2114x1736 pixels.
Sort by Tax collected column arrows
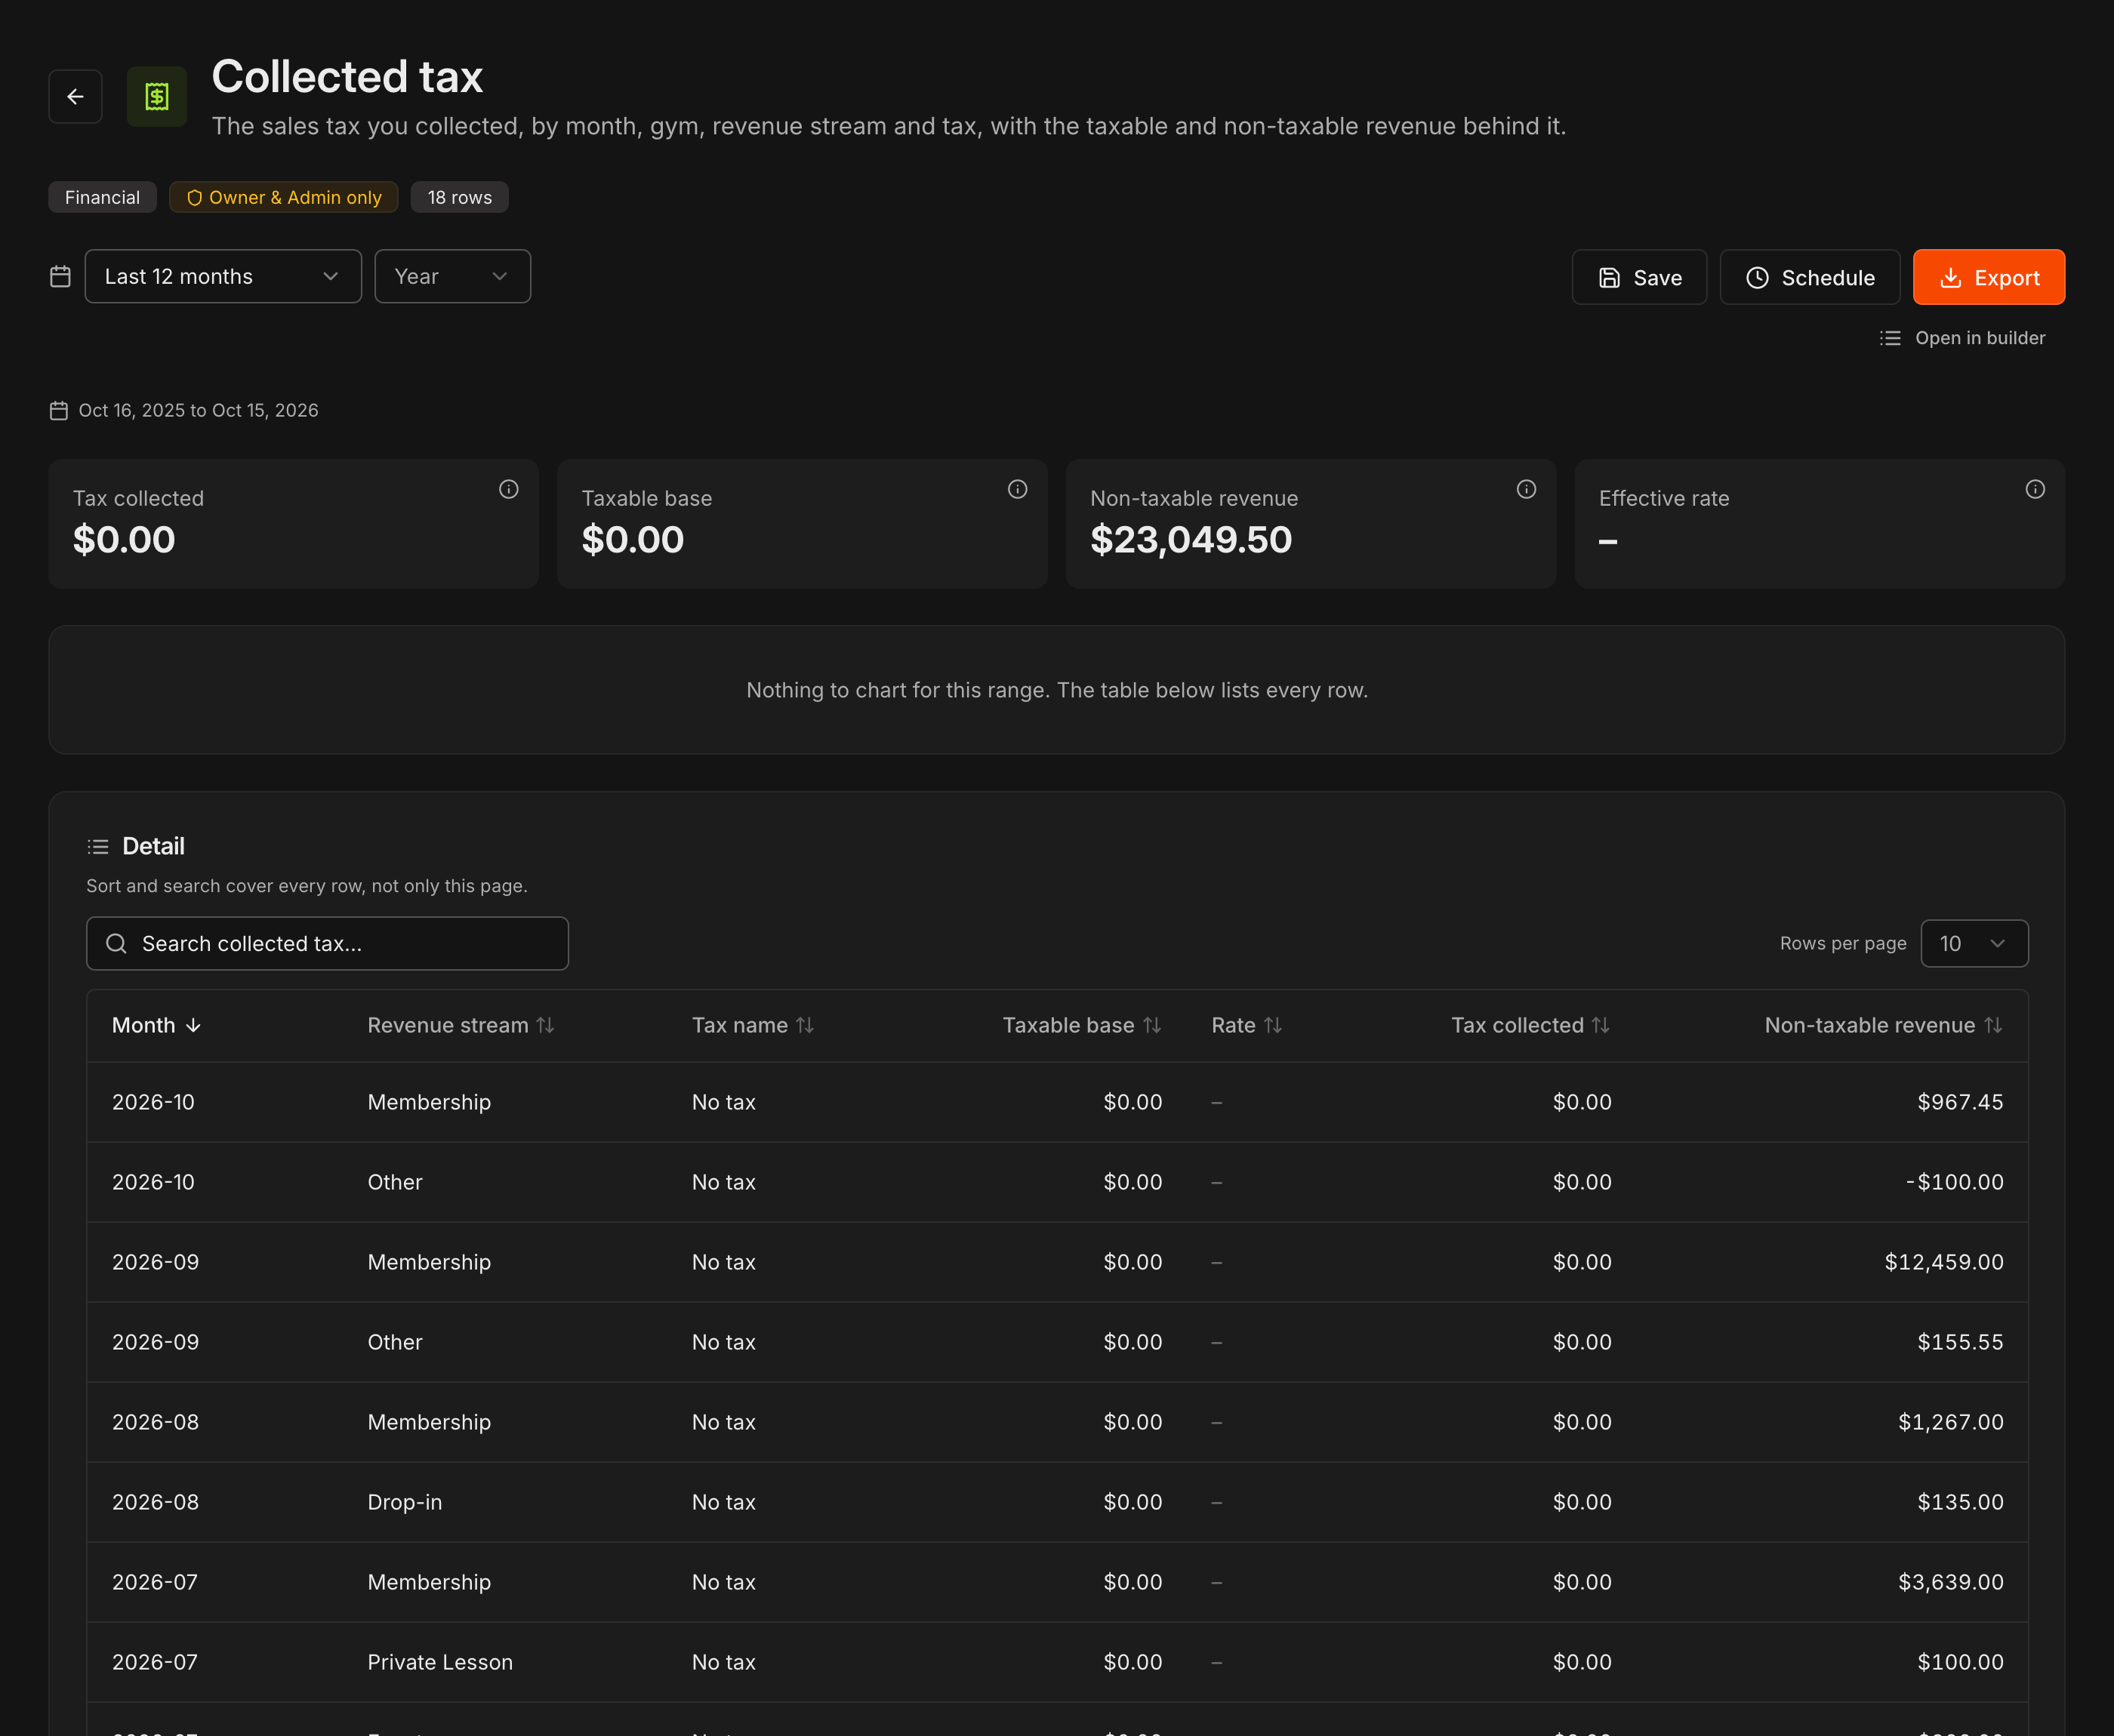point(1601,1025)
